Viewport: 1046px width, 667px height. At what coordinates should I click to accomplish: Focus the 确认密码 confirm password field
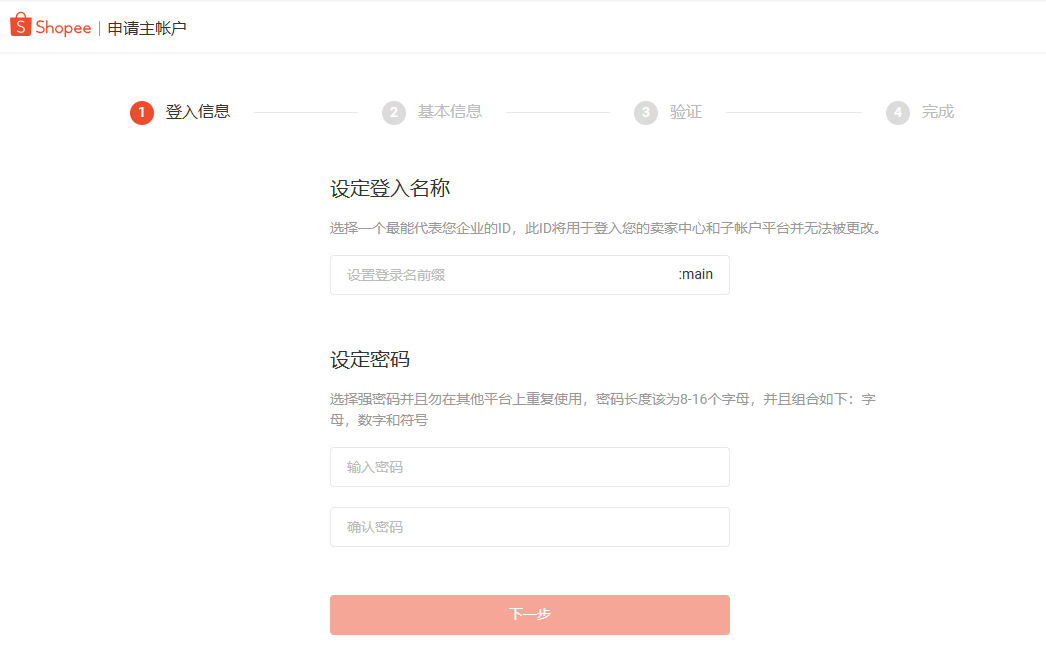click(529, 527)
